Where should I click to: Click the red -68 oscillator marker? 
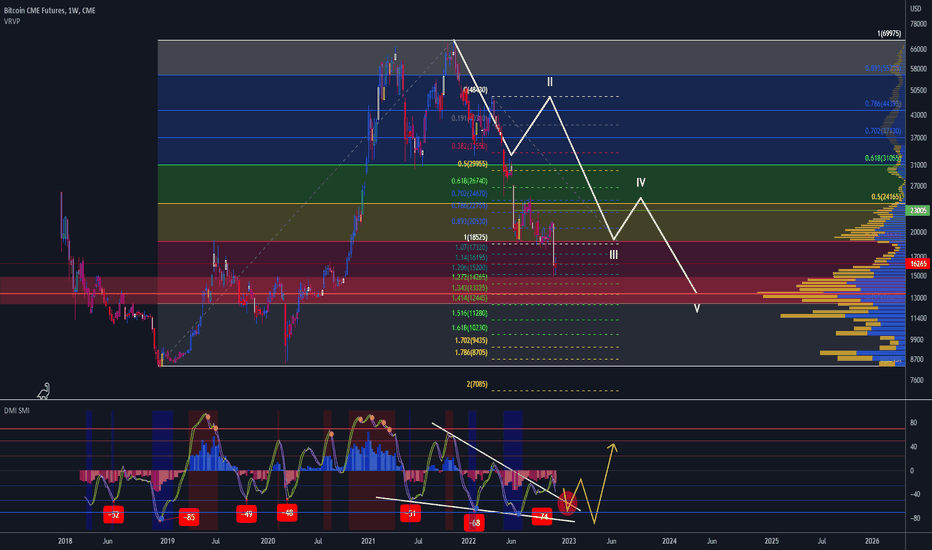474,523
